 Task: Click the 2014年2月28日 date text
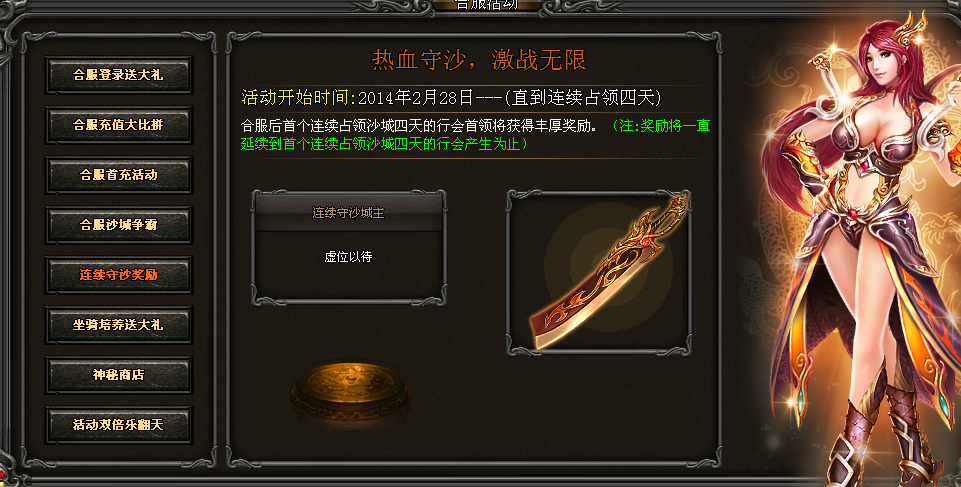tap(416, 97)
